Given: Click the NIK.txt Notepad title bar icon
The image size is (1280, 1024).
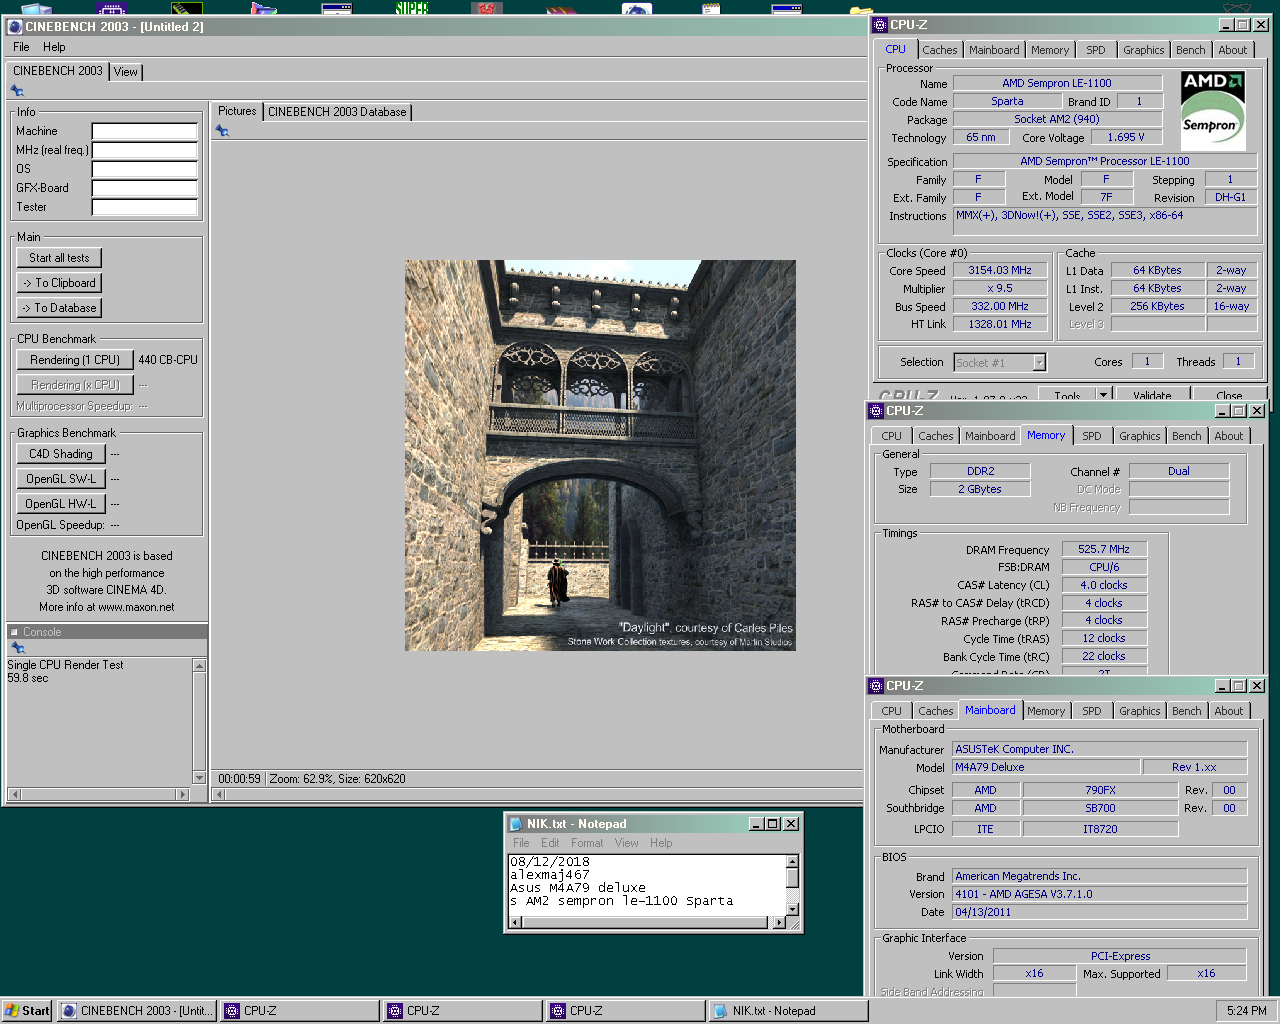Looking at the screenshot, I should tap(516, 824).
